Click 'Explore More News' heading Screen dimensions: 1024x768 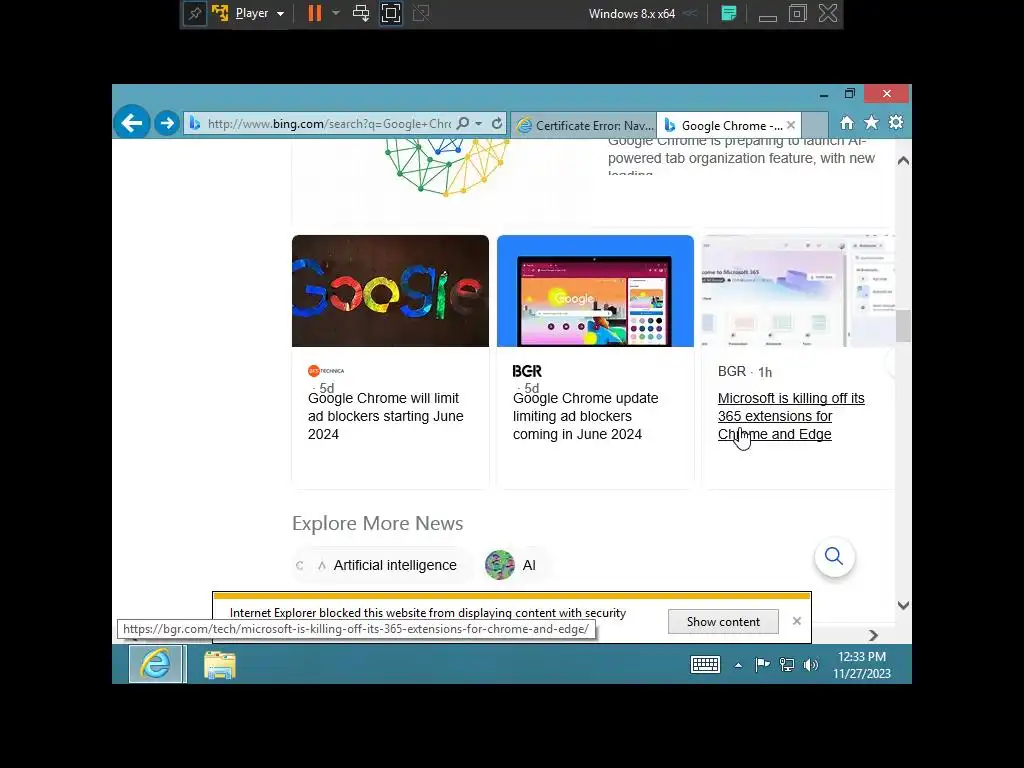click(377, 523)
